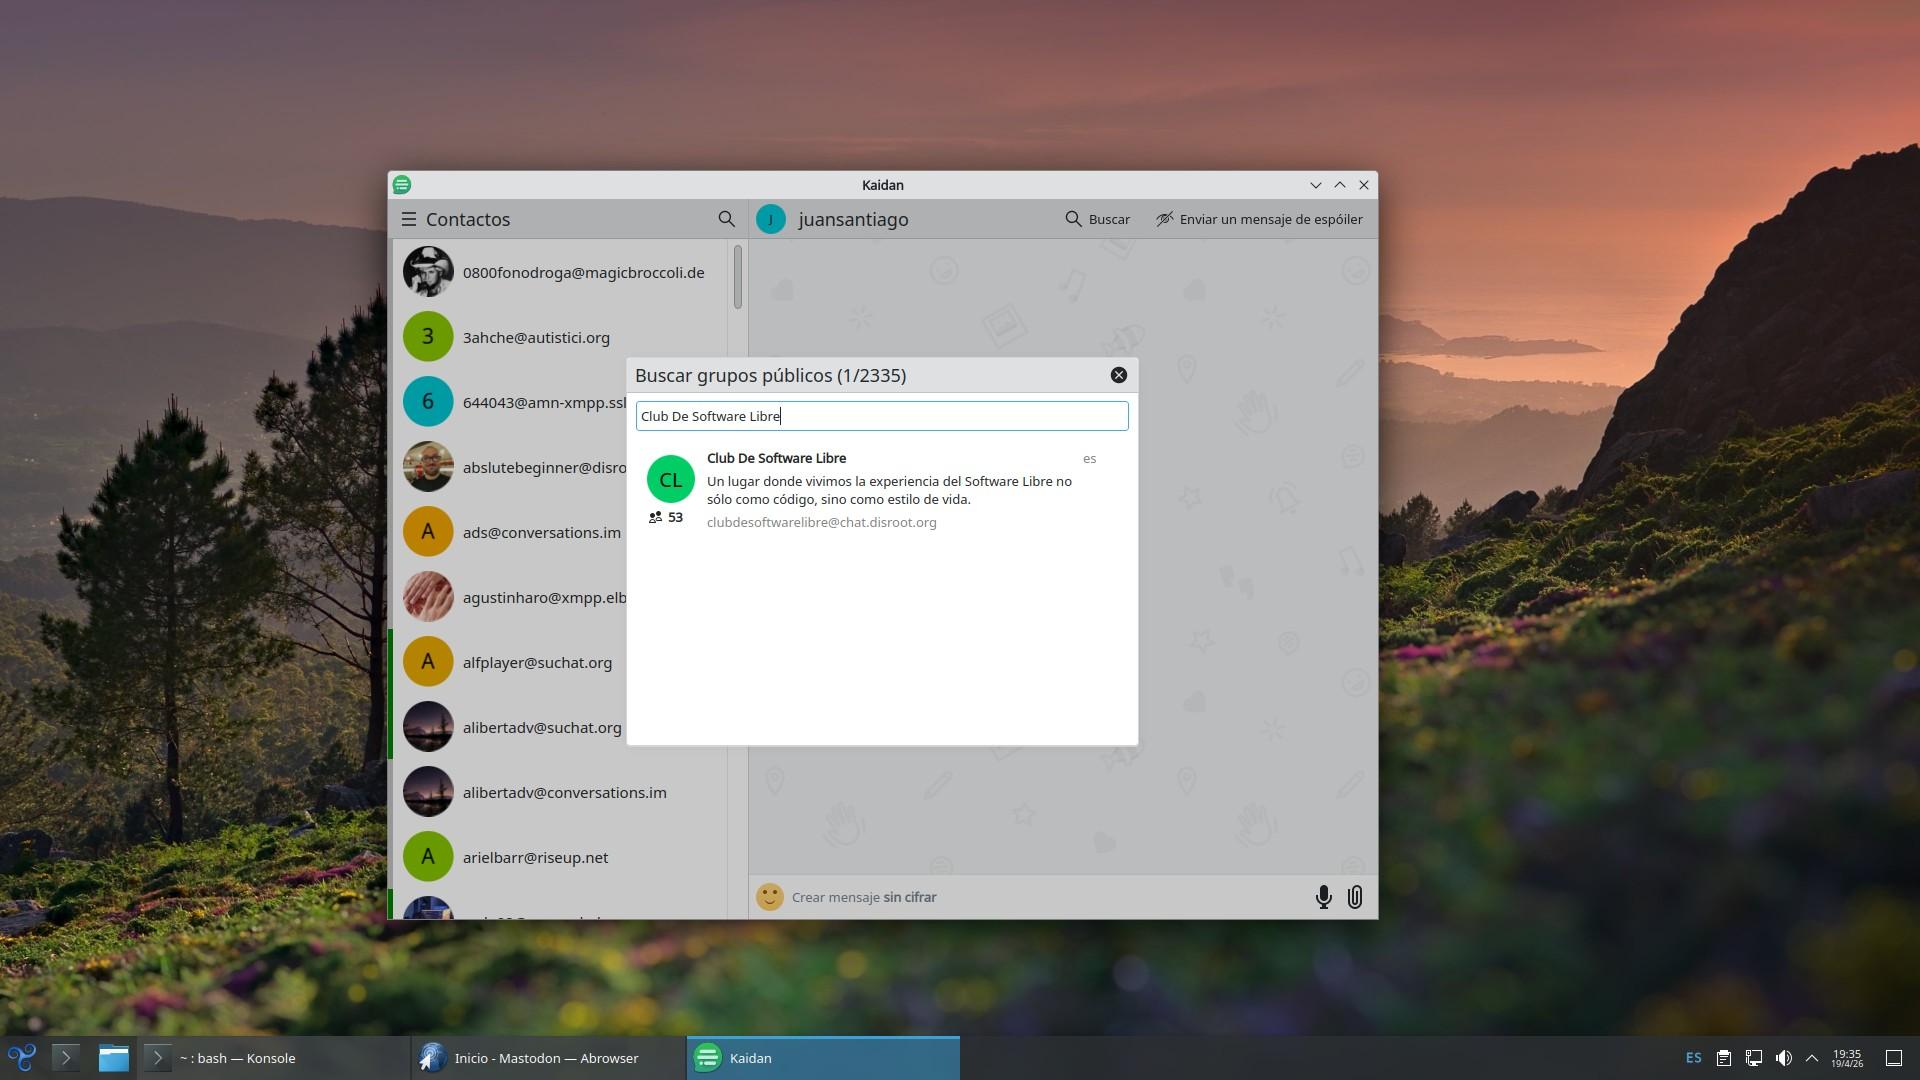Click the group member count 53
Viewport: 1920px width, 1080px height.
coord(666,517)
